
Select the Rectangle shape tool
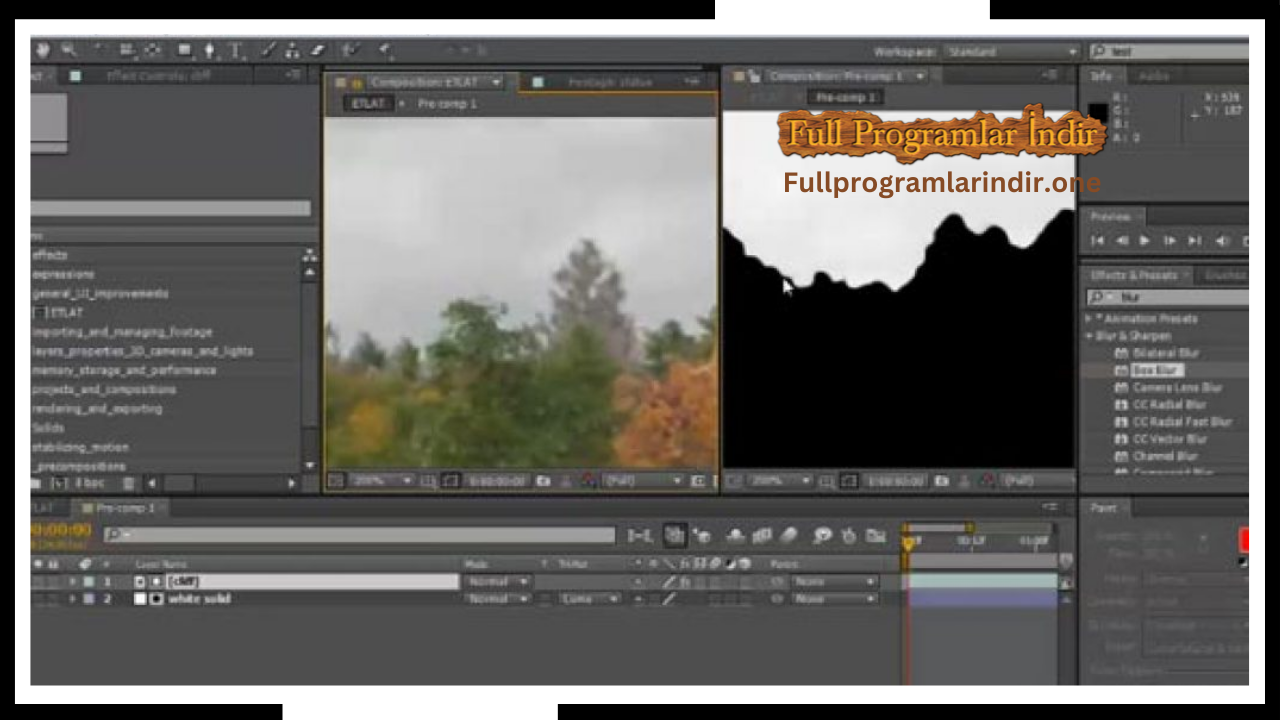pos(185,49)
